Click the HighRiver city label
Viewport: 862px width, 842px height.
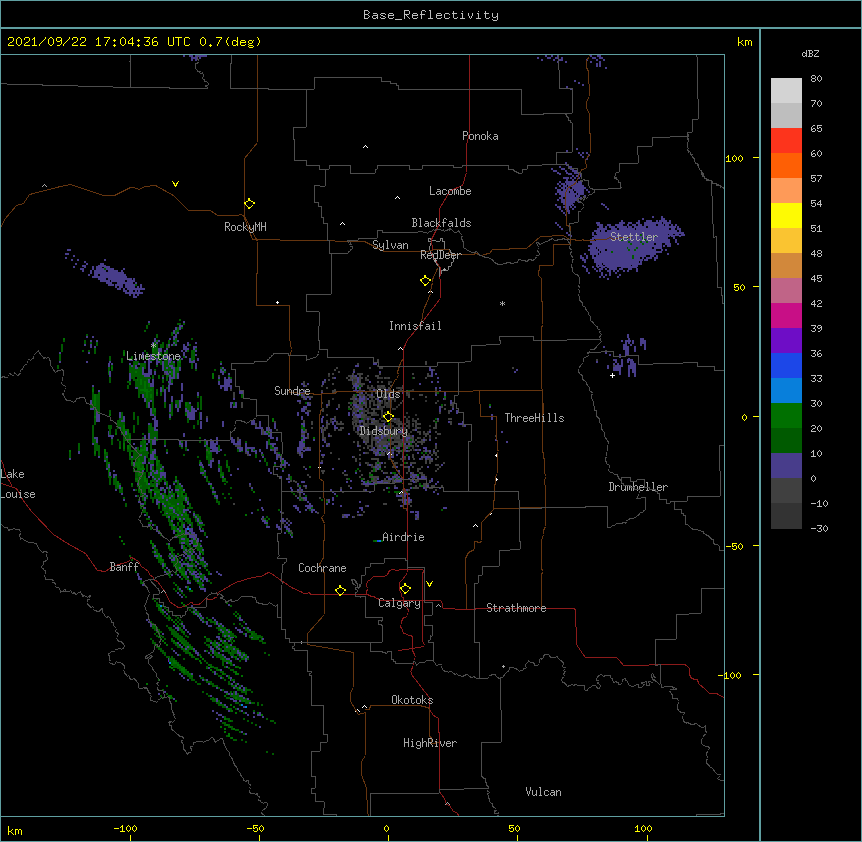tap(430, 743)
